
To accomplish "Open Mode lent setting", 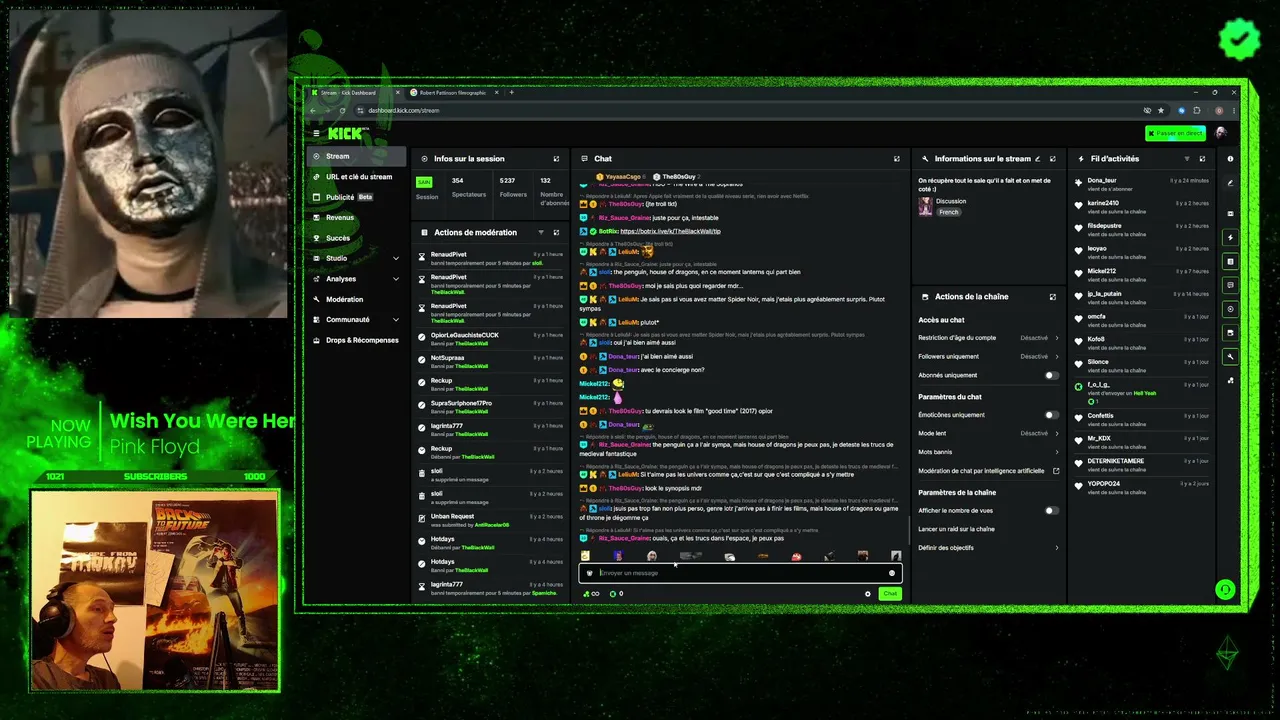I will pos(988,433).
